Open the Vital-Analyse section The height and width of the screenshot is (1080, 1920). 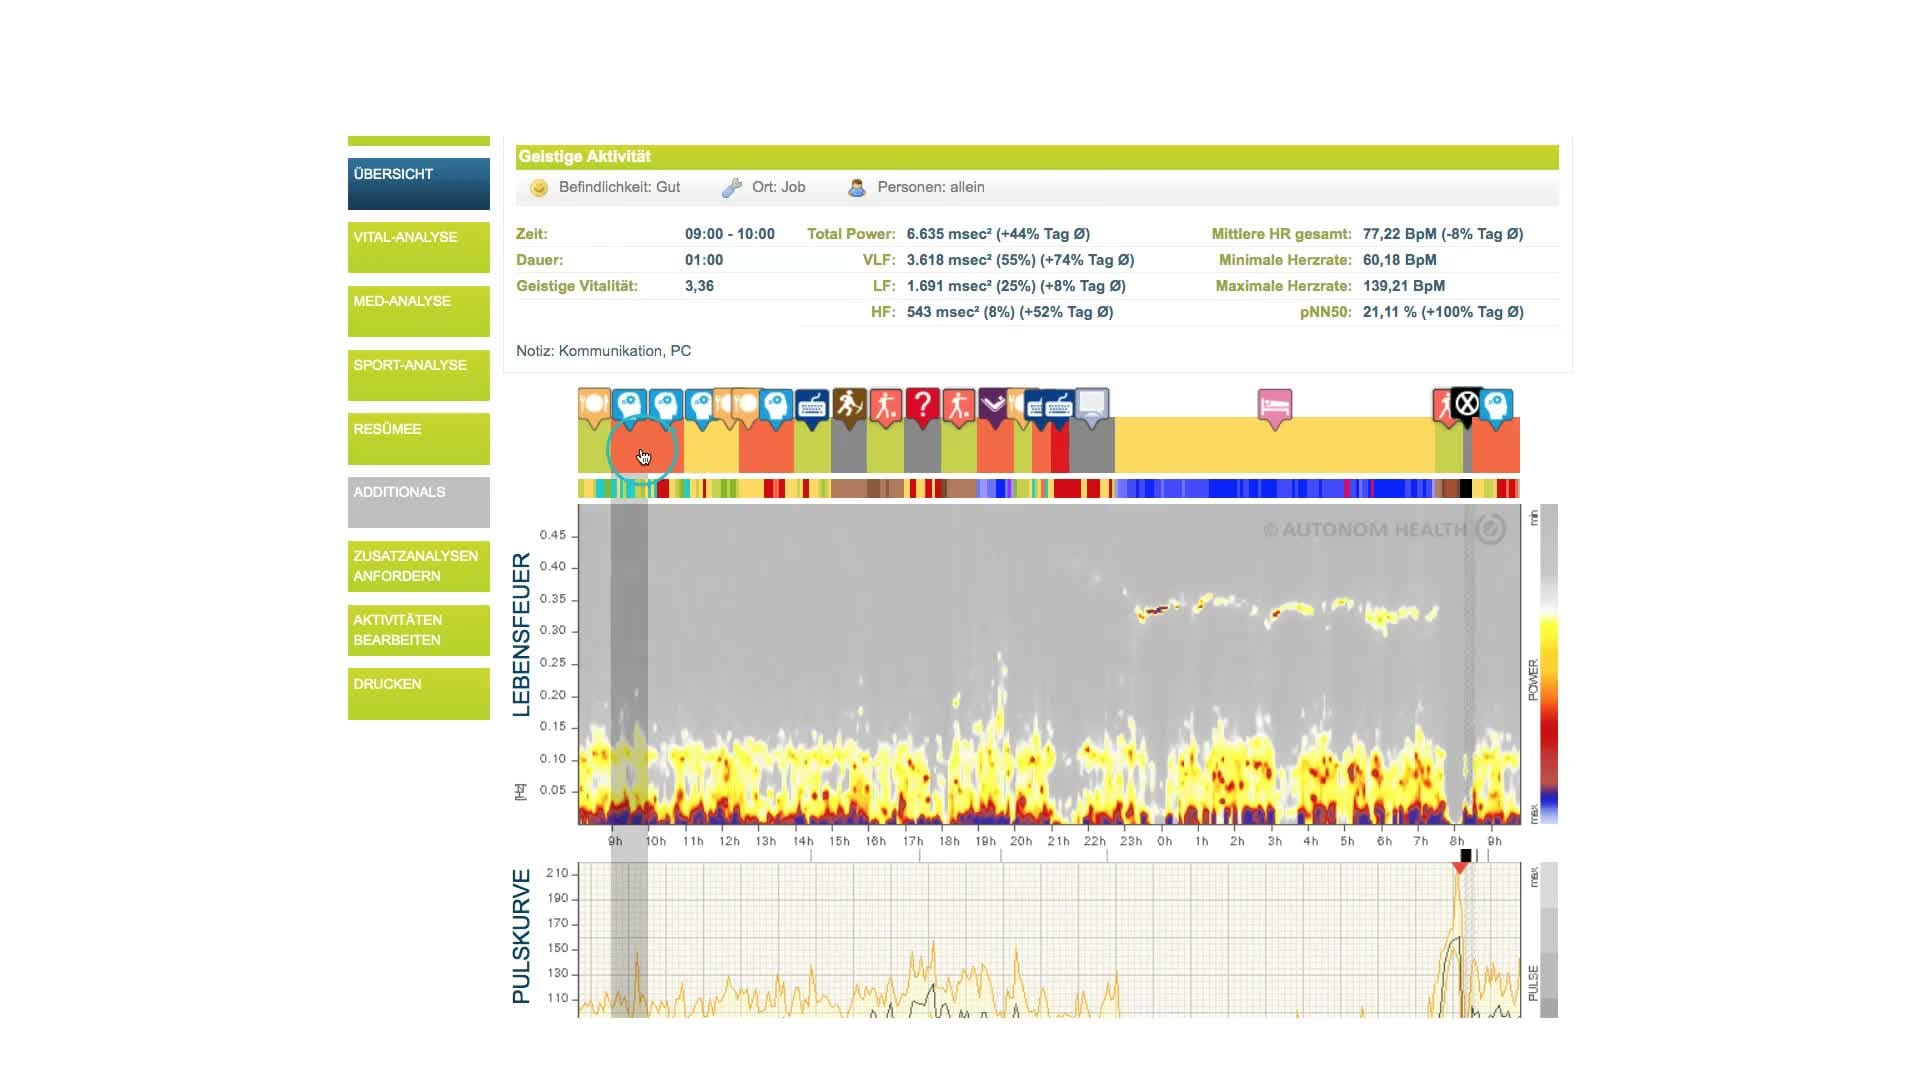pos(418,247)
